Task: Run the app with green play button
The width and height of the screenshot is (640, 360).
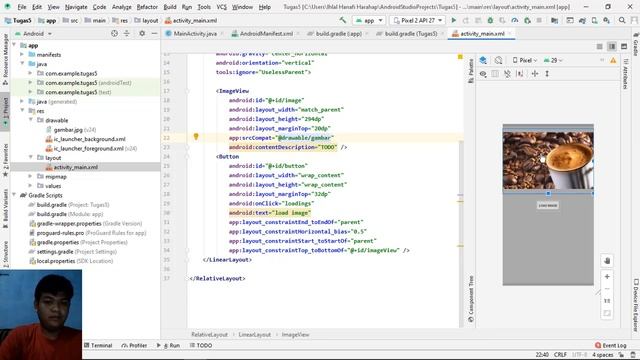Action: pyautogui.click(x=453, y=20)
